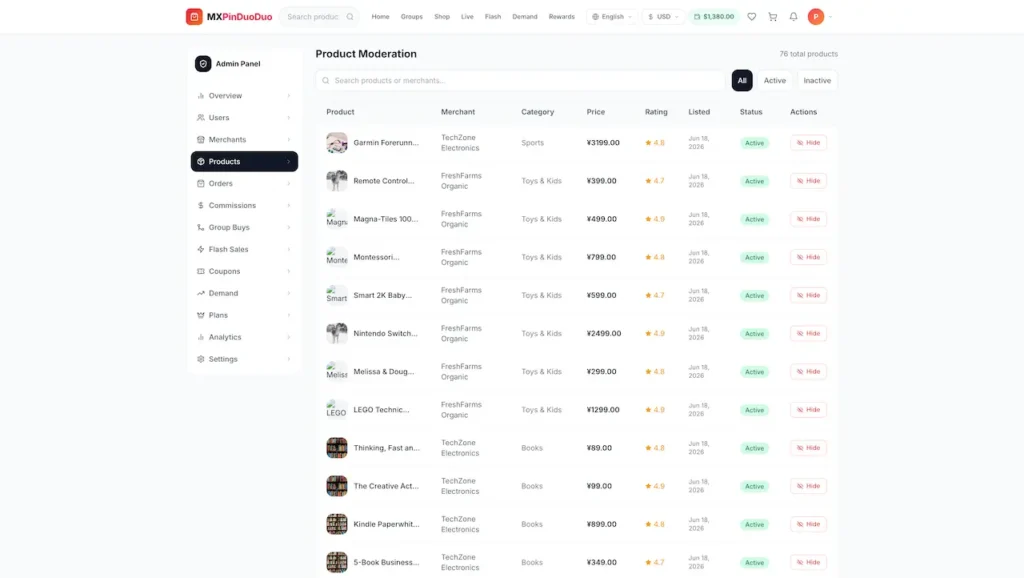
Task: Hide the LEGO Technic product
Action: tap(808, 409)
